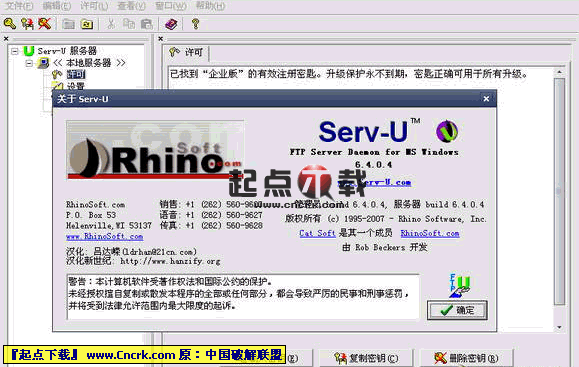Image resolution: width=579 pixels, height=367 pixels.
Task: Click the 由 Rob Beckers 开发 text
Action: click(384, 247)
